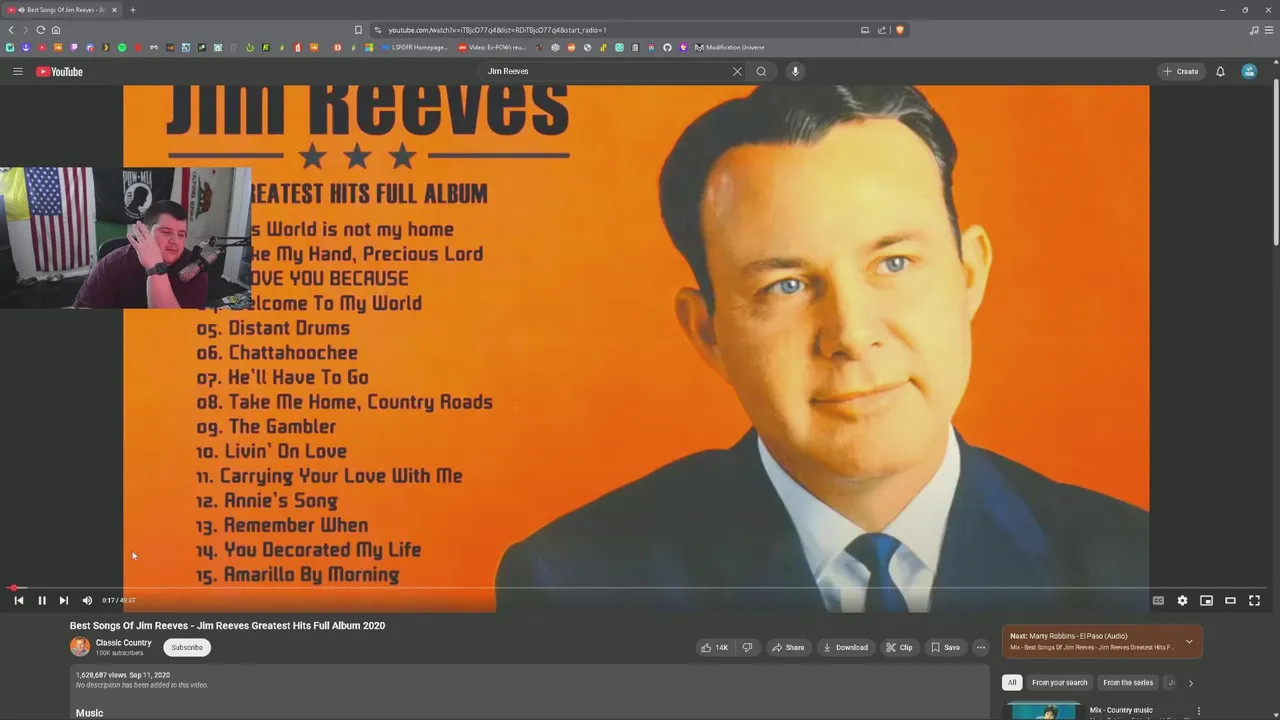The image size is (1280, 720).
Task: Open the Modification Universe bookmark
Action: click(729, 47)
